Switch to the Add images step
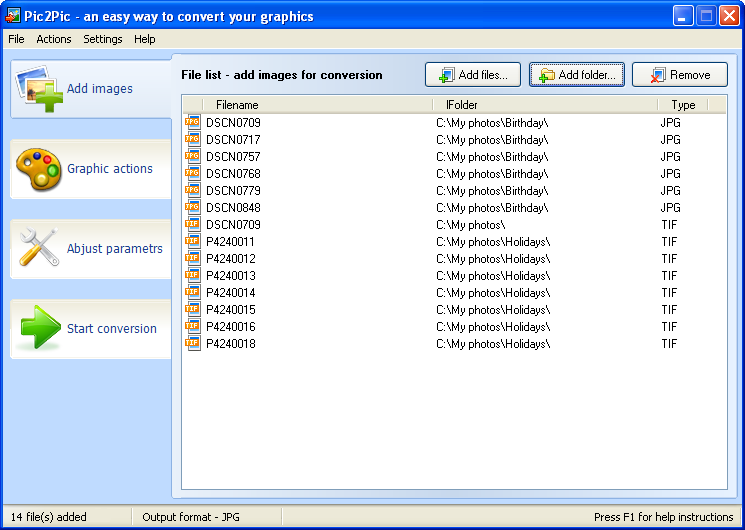The width and height of the screenshot is (745, 530). tap(91, 89)
